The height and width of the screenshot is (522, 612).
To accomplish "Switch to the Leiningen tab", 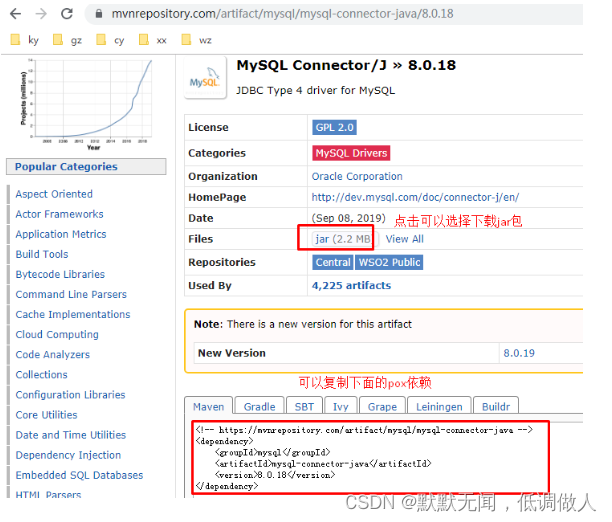I will pyautogui.click(x=439, y=406).
